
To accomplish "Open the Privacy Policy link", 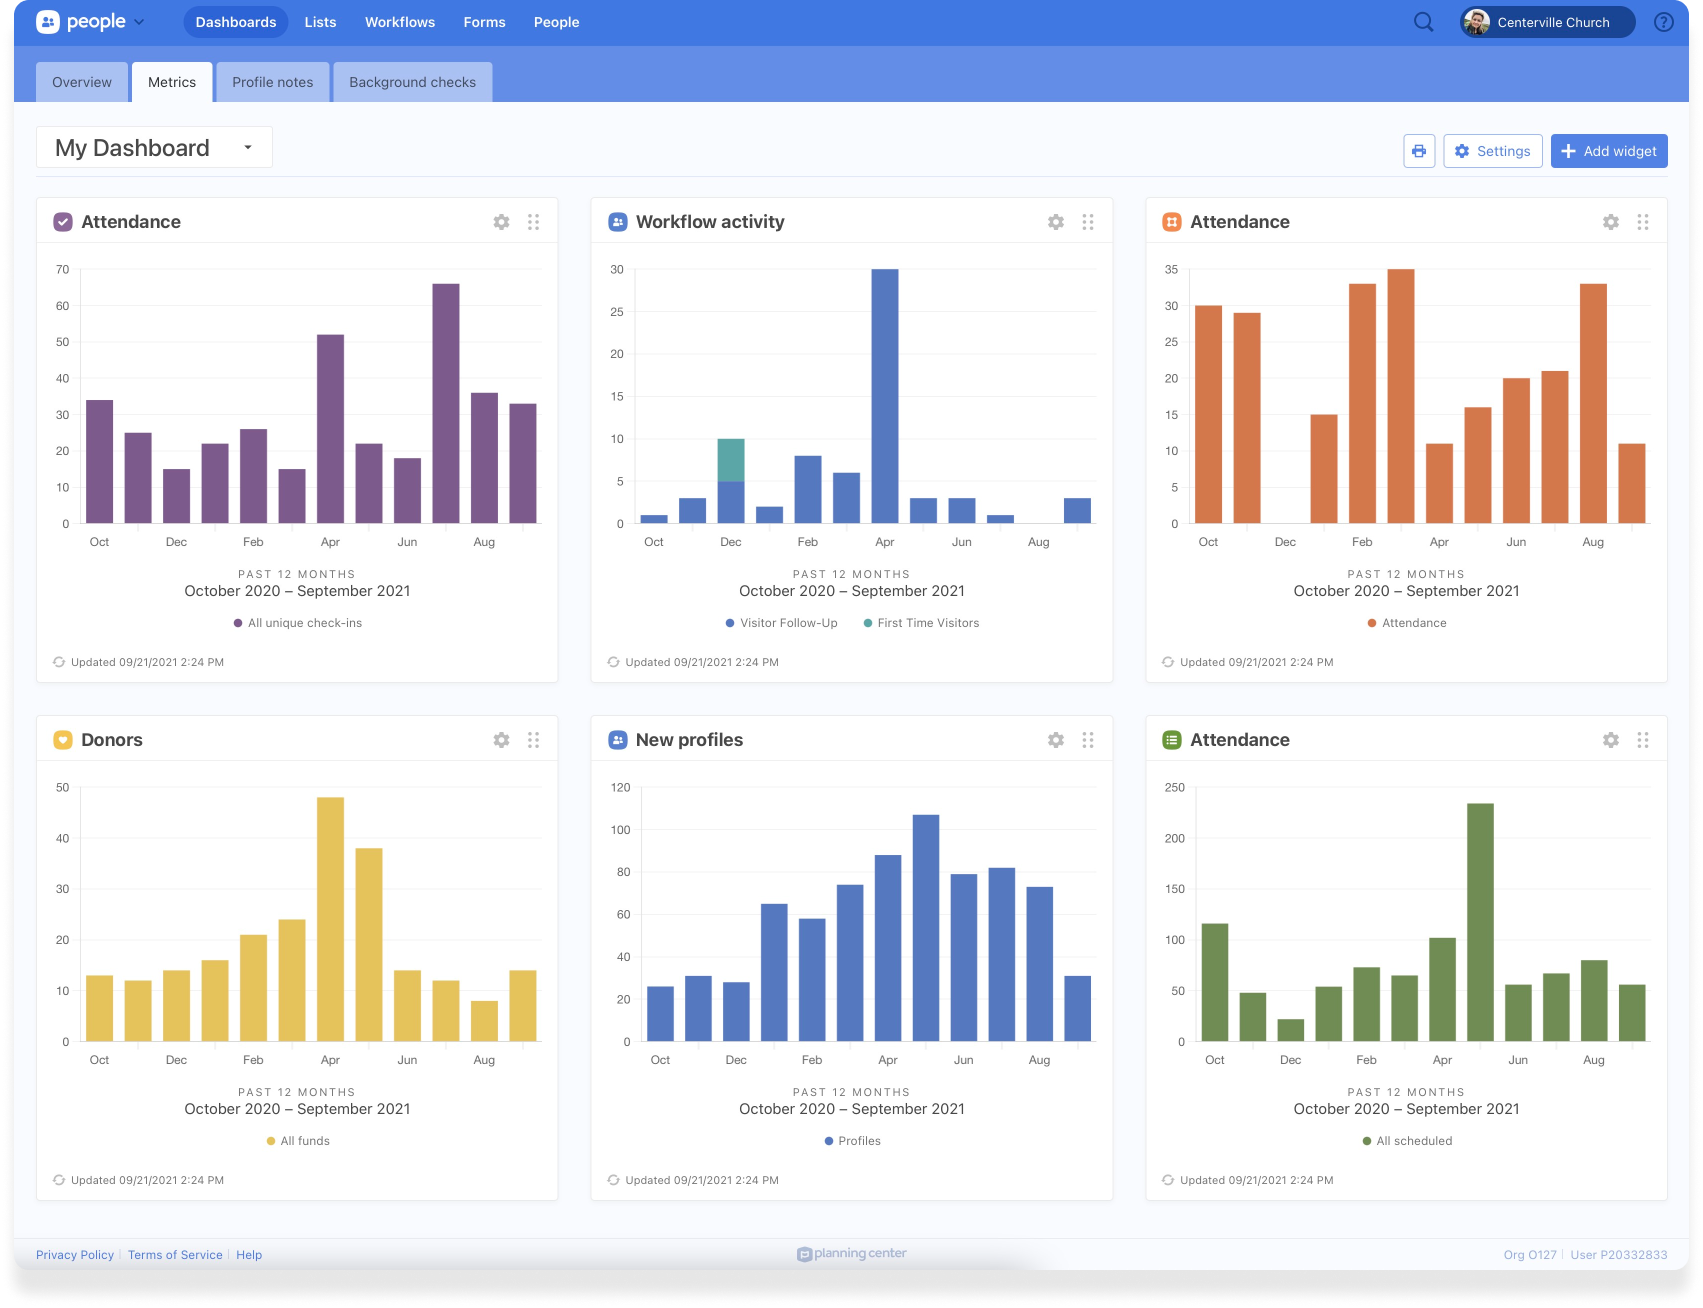I will [74, 1254].
